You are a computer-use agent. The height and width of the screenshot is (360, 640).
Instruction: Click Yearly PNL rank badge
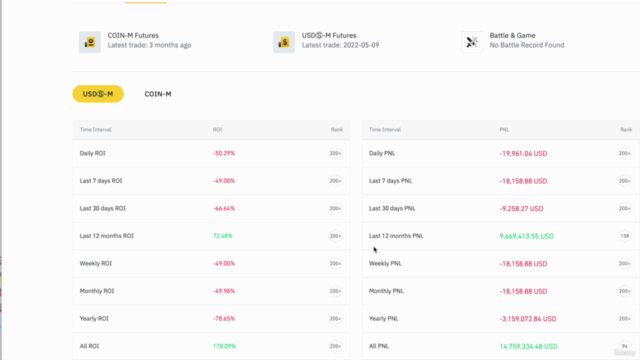tap(624, 319)
